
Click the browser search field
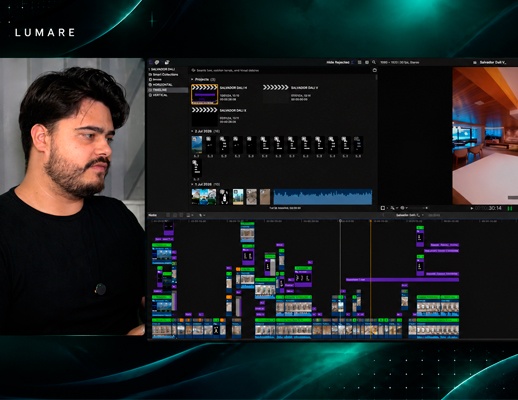(280, 70)
